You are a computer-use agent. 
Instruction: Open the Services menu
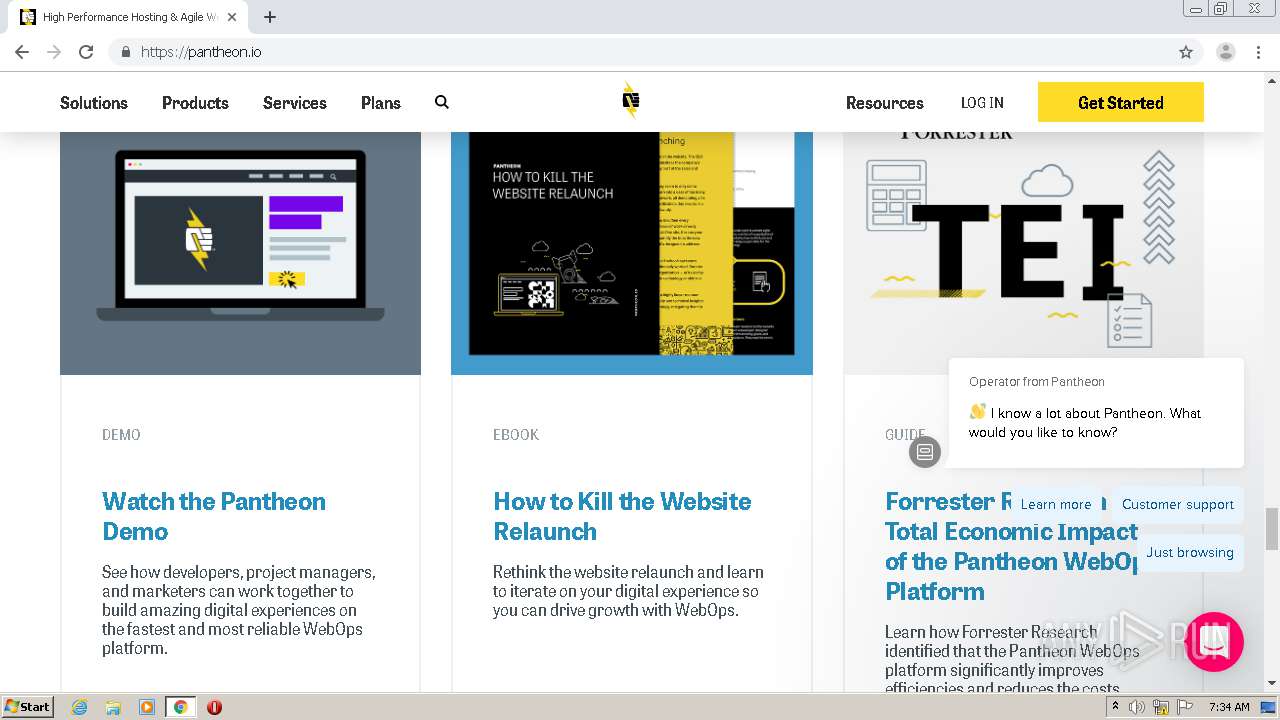[295, 103]
